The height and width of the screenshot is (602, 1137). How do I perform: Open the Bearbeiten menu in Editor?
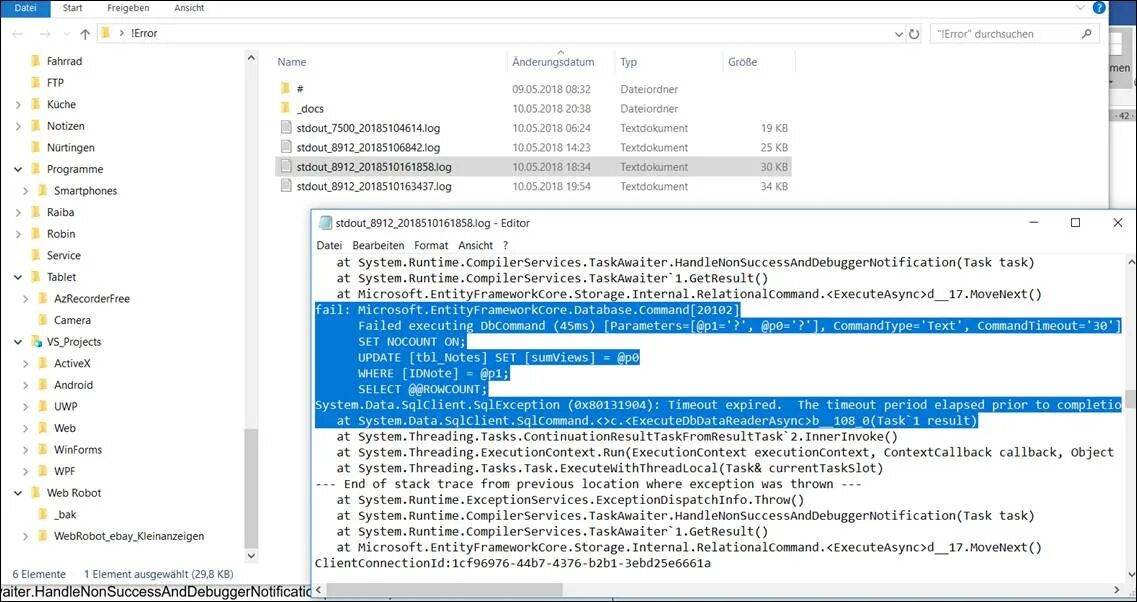tap(379, 245)
